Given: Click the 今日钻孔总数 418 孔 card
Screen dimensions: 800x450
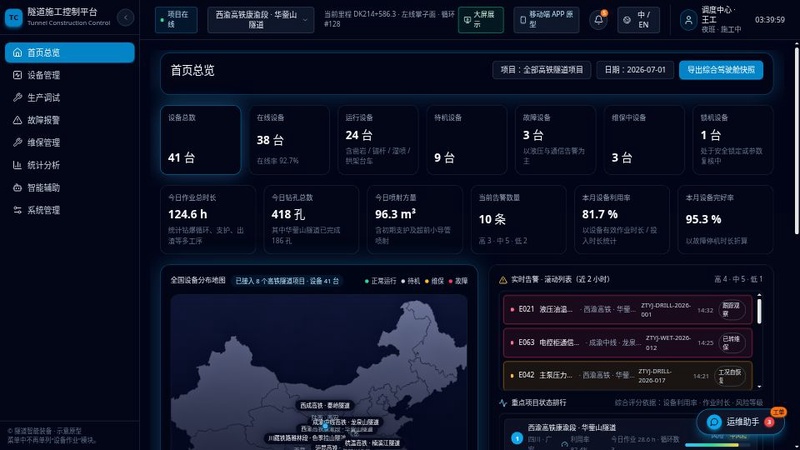Looking at the screenshot, I should [312, 219].
